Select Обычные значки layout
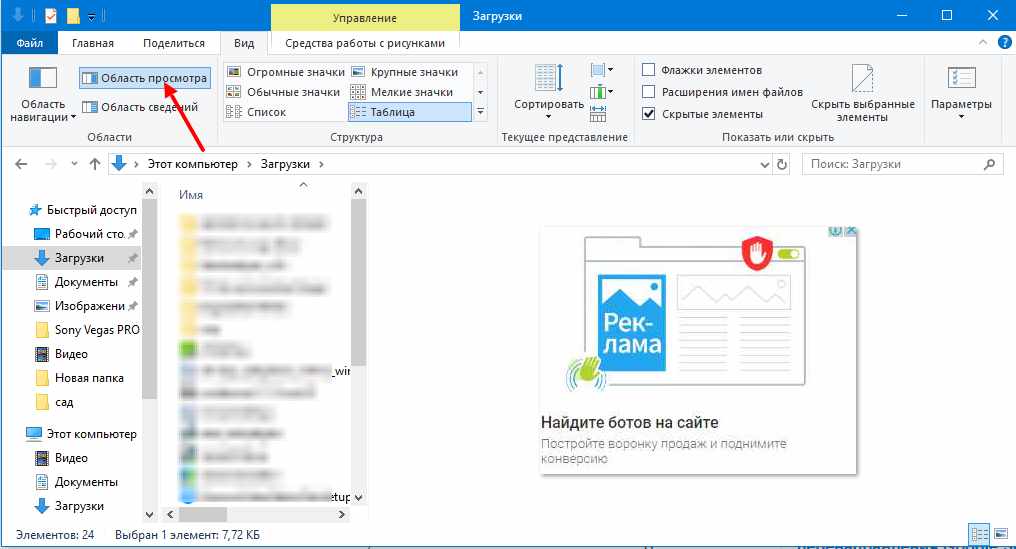Viewport: 1016px width, 549px height. coord(283,92)
